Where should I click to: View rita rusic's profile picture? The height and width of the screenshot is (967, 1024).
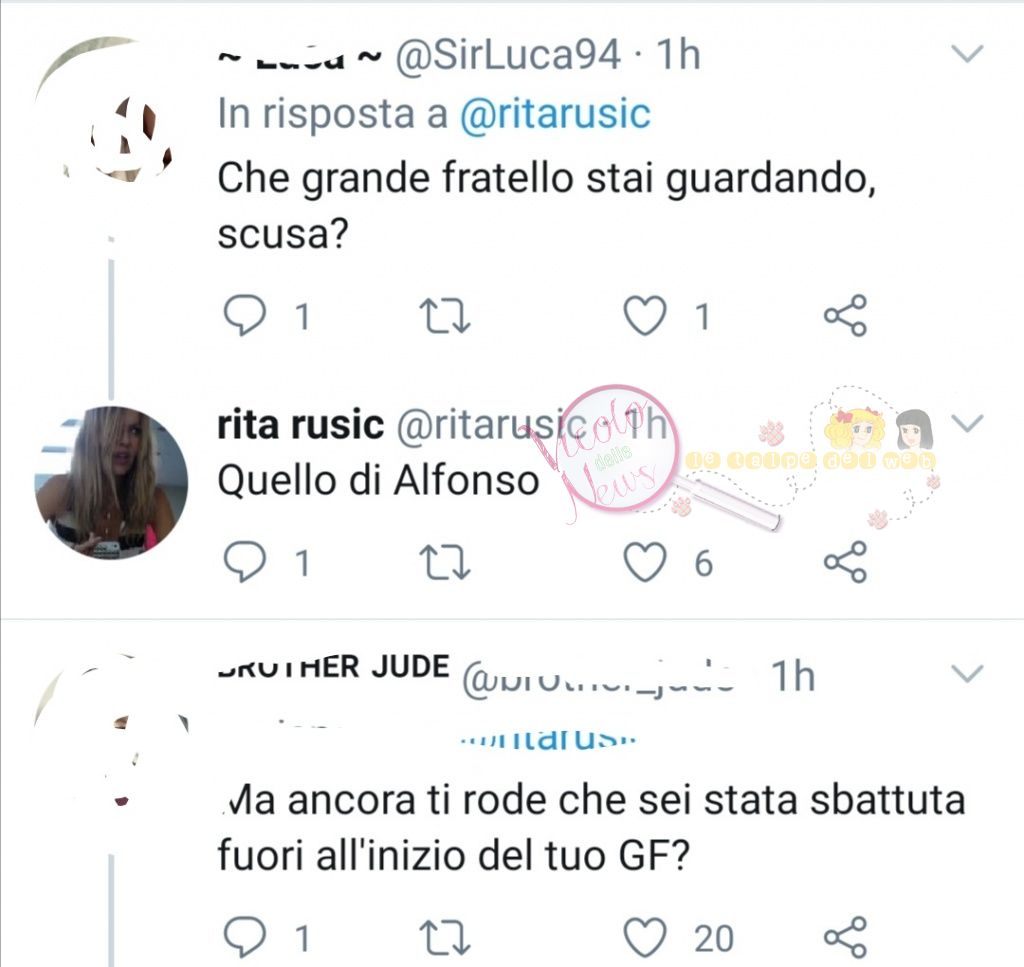tap(111, 483)
